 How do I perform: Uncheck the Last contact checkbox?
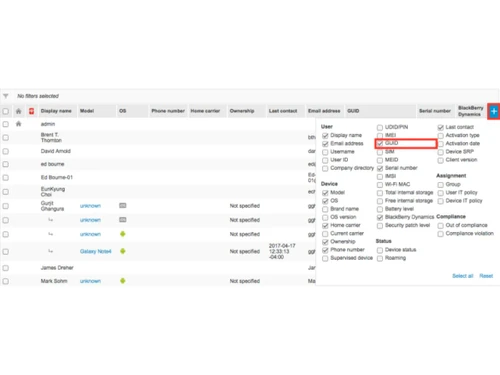tap(441, 127)
